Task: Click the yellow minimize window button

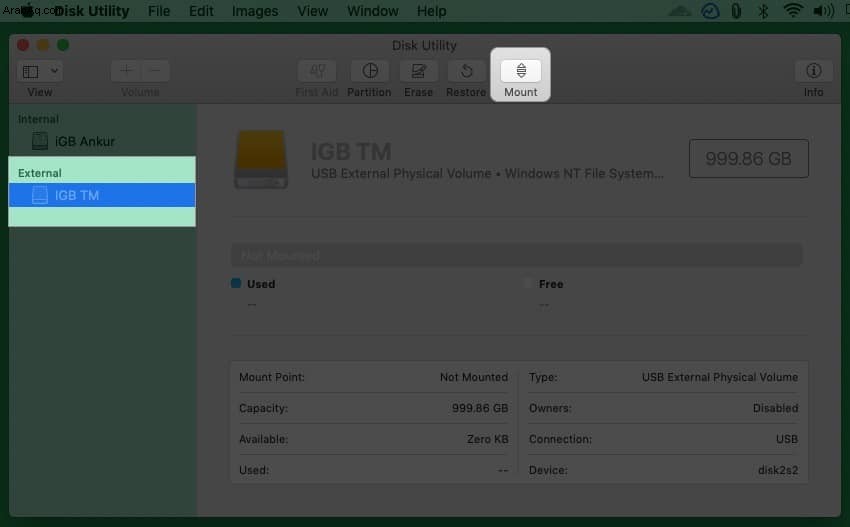Action: [43, 45]
